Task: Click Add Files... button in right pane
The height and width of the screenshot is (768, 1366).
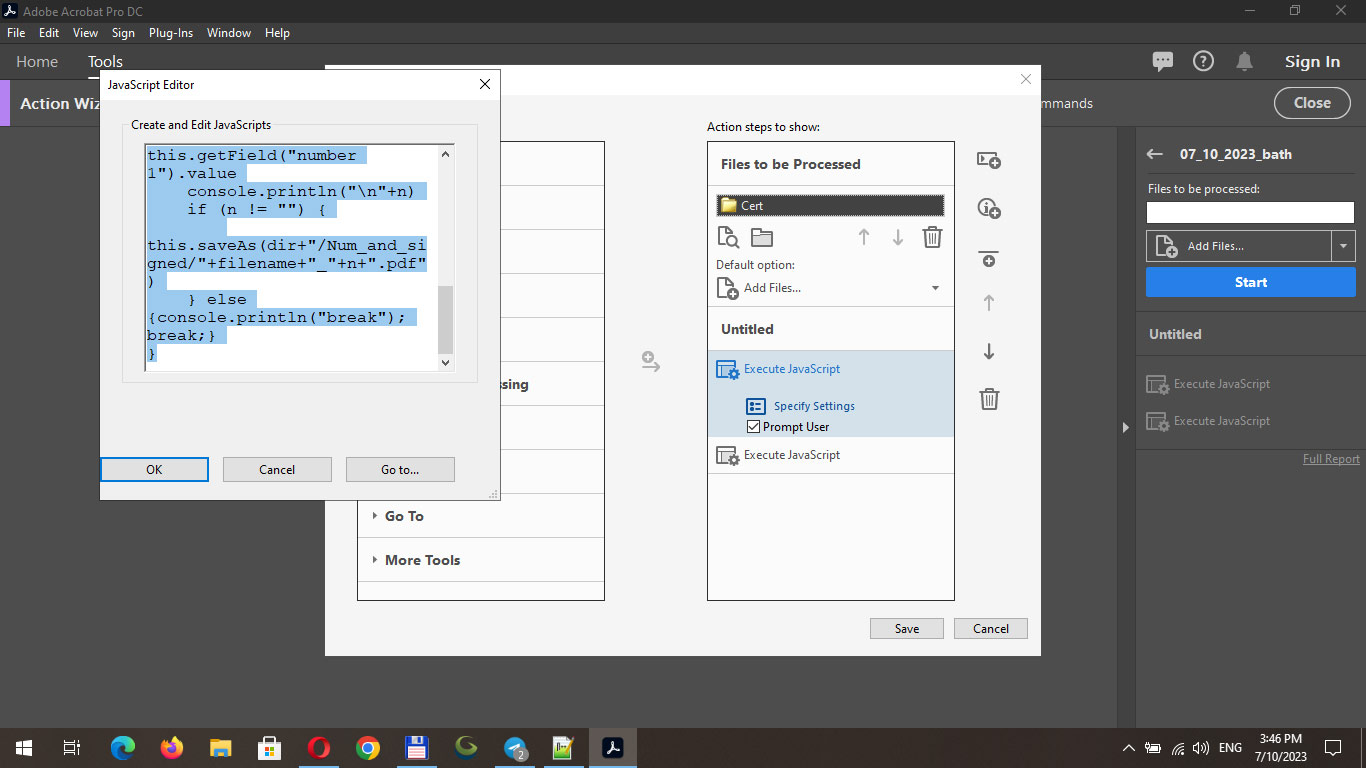Action: (x=1239, y=246)
